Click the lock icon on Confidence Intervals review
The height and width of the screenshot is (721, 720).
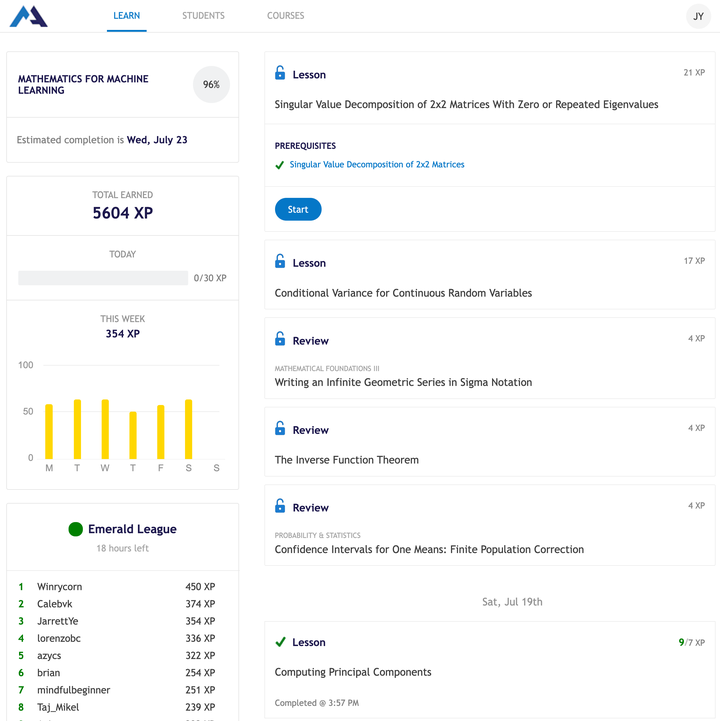tap(281, 507)
